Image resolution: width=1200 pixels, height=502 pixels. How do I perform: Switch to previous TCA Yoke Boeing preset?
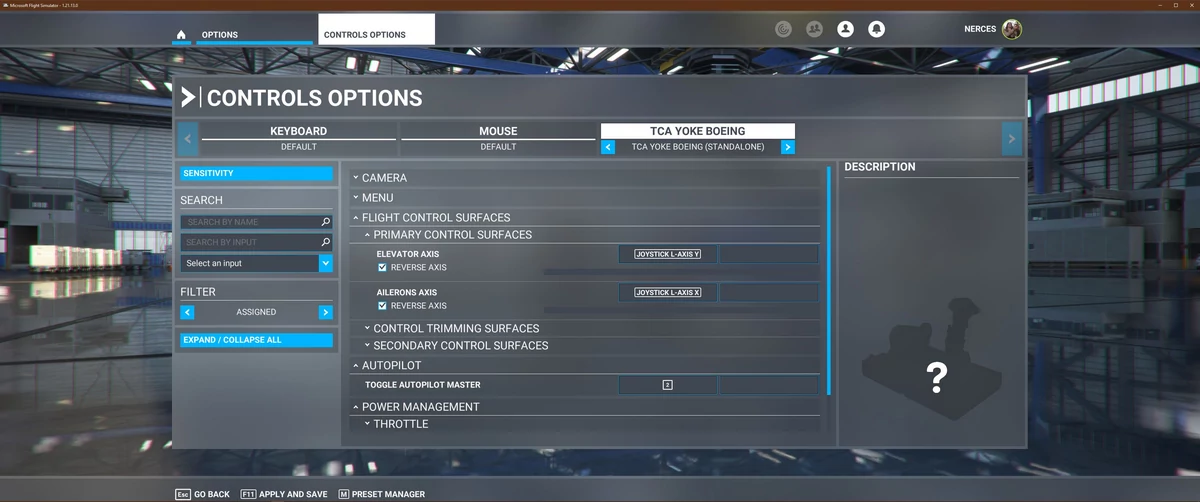pyautogui.click(x=608, y=147)
